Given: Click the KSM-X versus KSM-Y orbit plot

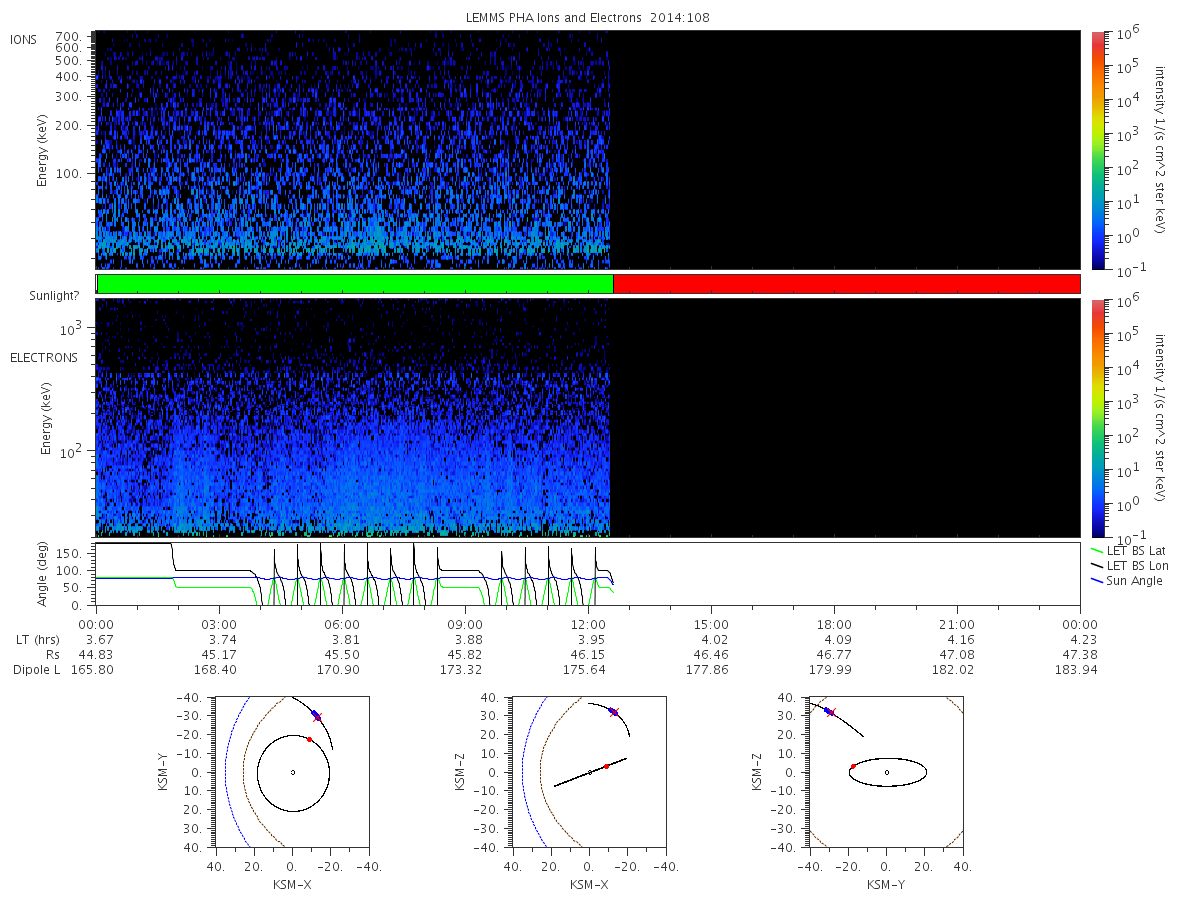Looking at the screenshot, I should tap(293, 772).
